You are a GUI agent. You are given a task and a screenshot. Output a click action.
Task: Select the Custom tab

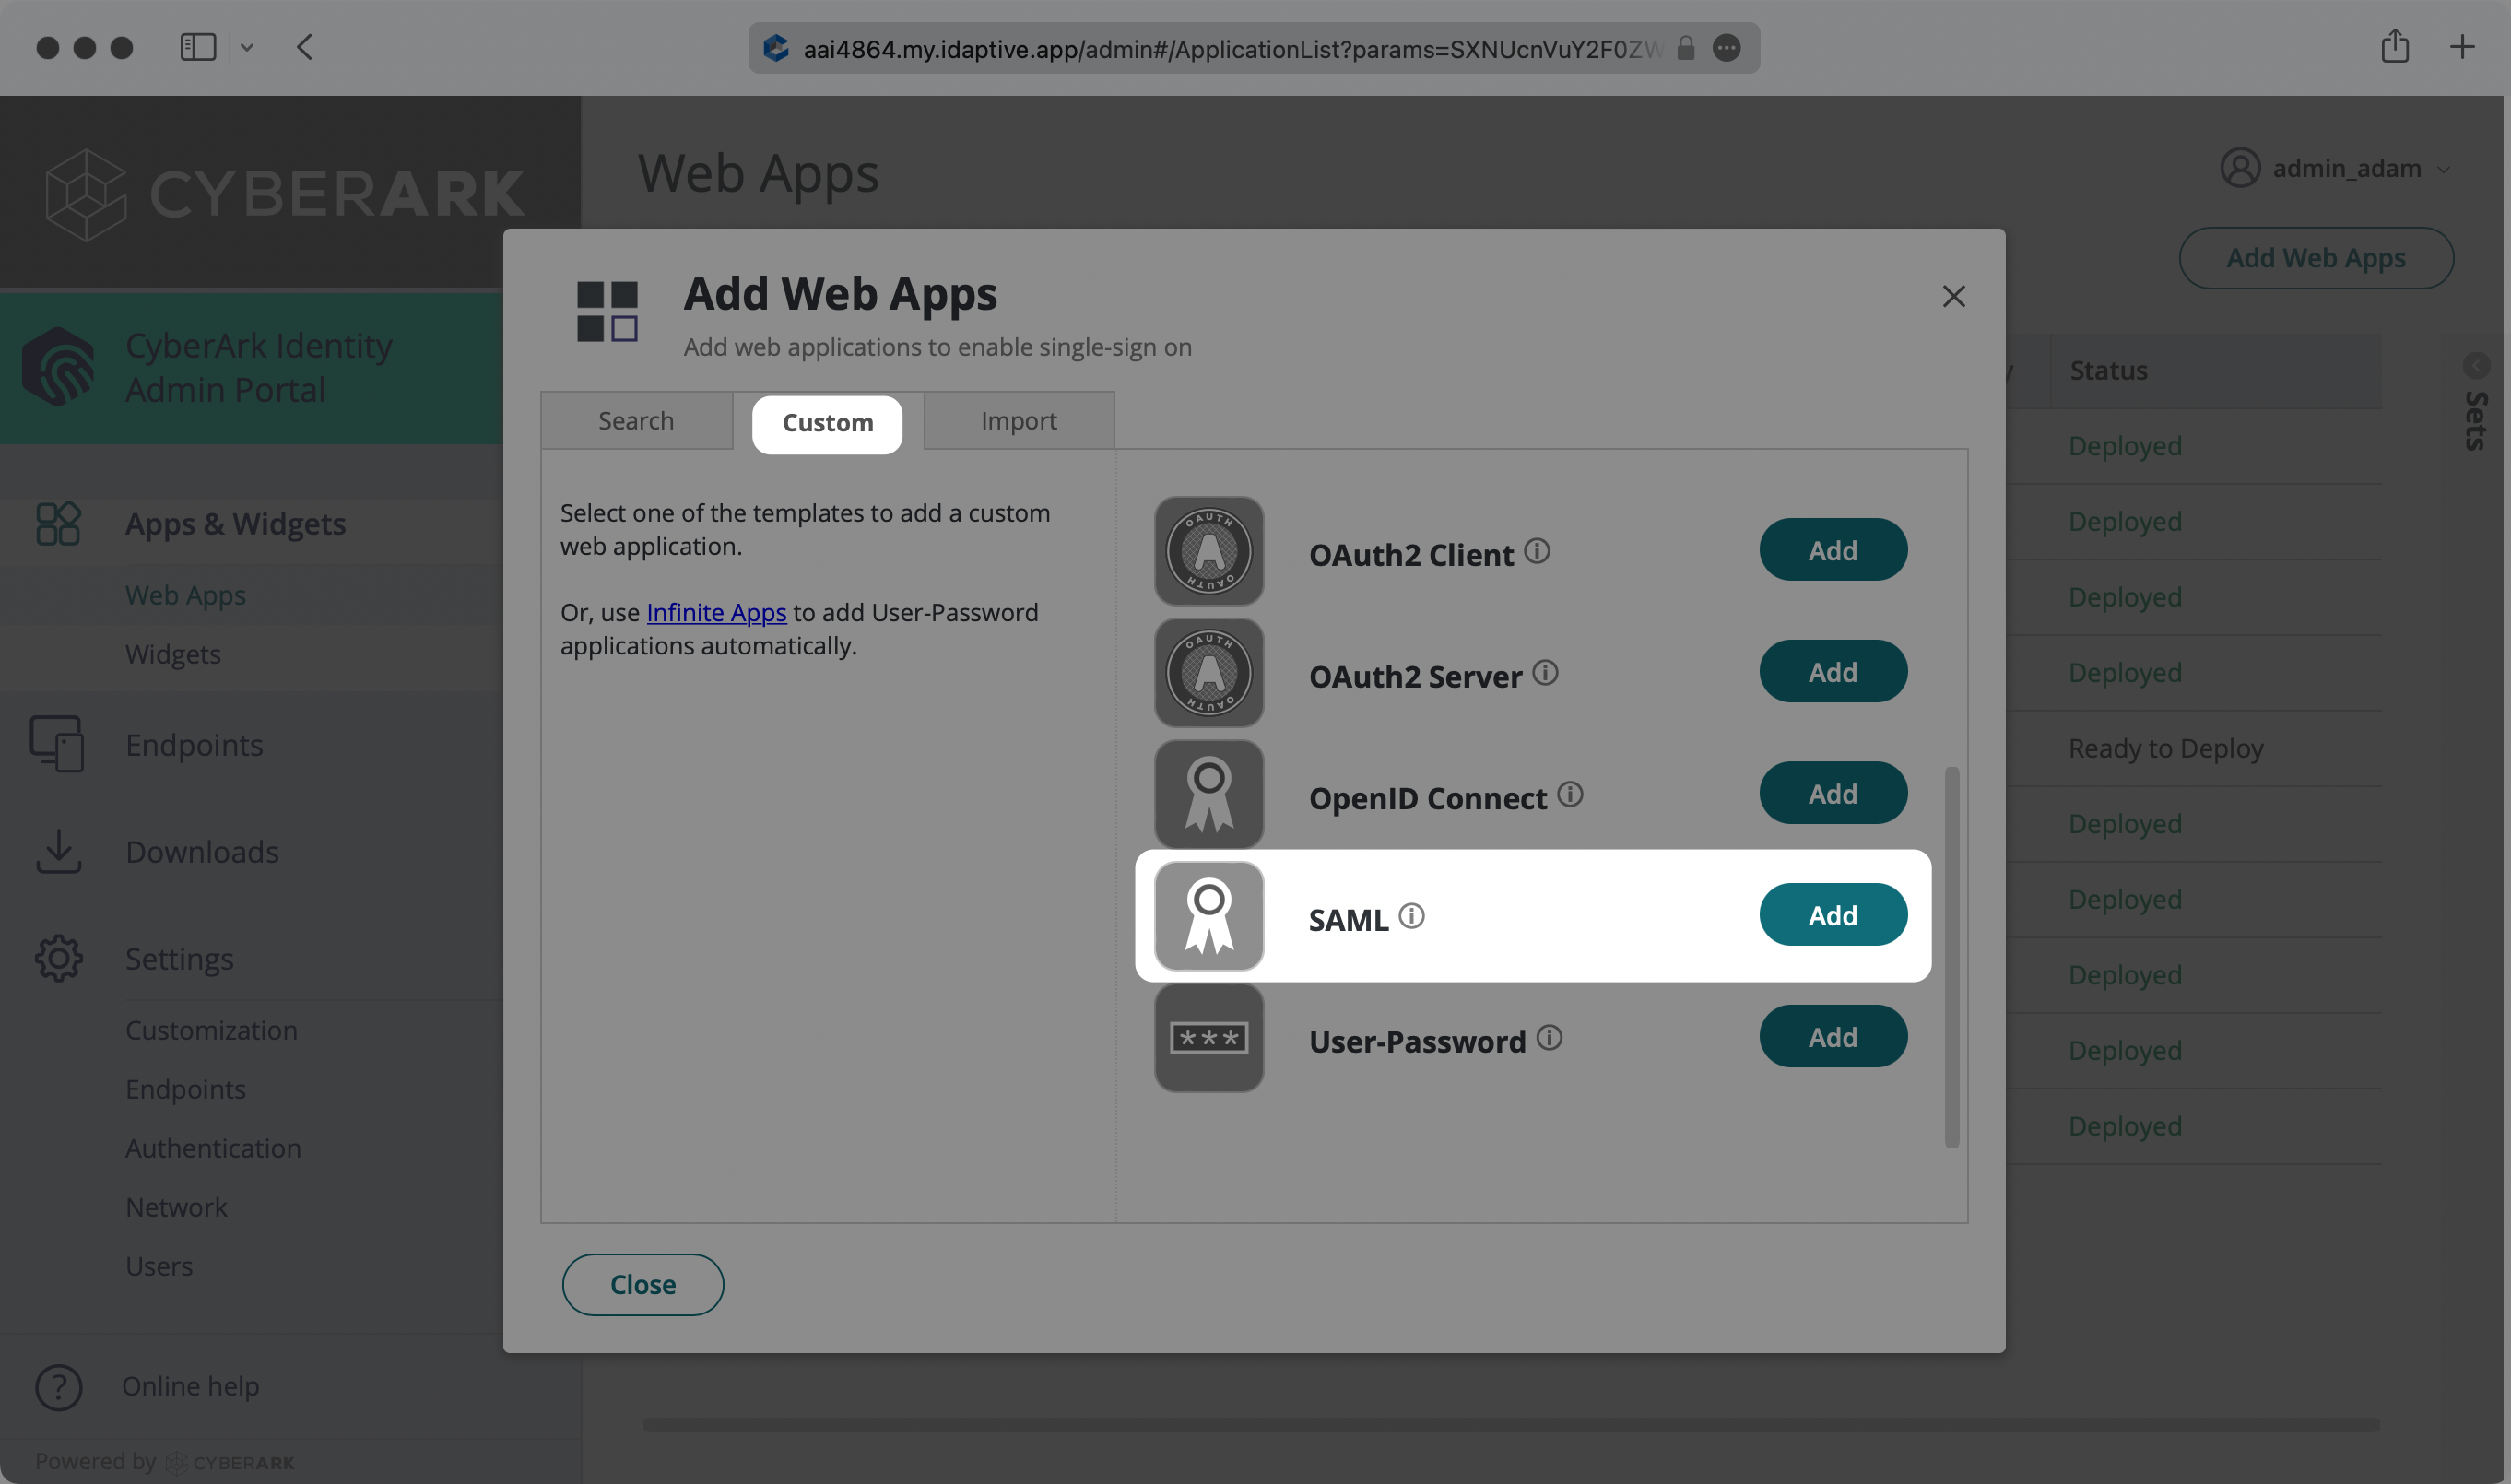pyautogui.click(x=828, y=420)
